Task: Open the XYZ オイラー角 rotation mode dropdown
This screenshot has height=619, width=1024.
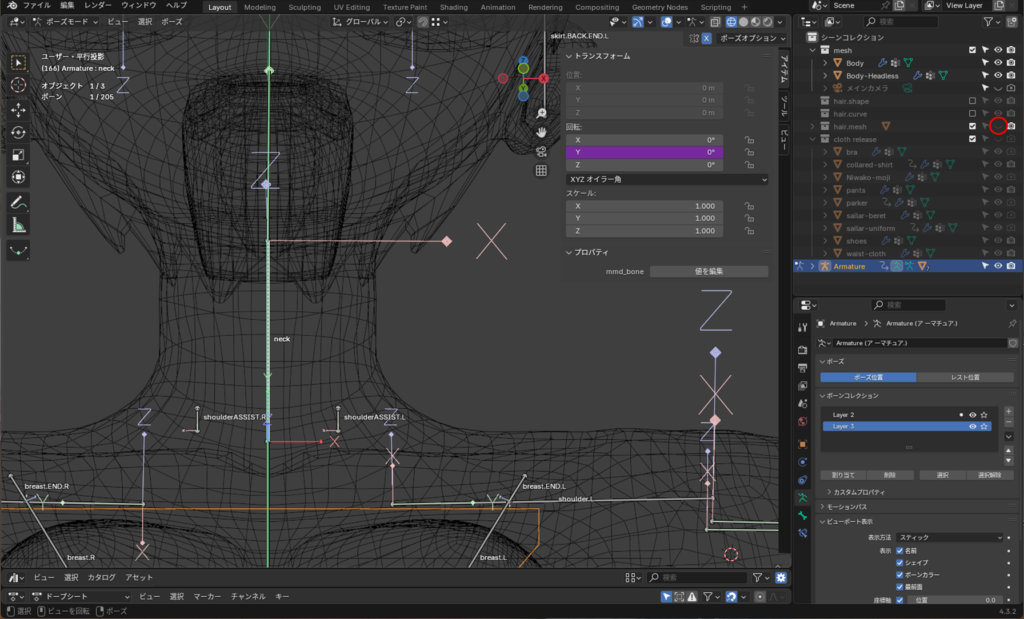Action: [x=666, y=179]
